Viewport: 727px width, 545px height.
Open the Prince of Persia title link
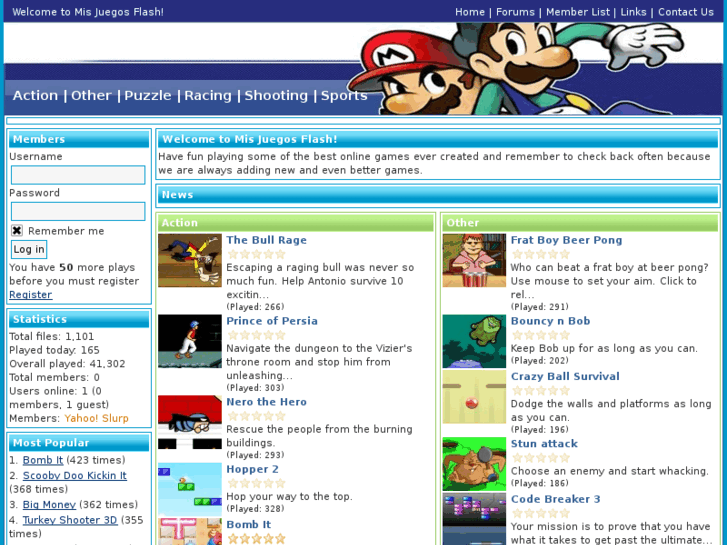point(272,321)
